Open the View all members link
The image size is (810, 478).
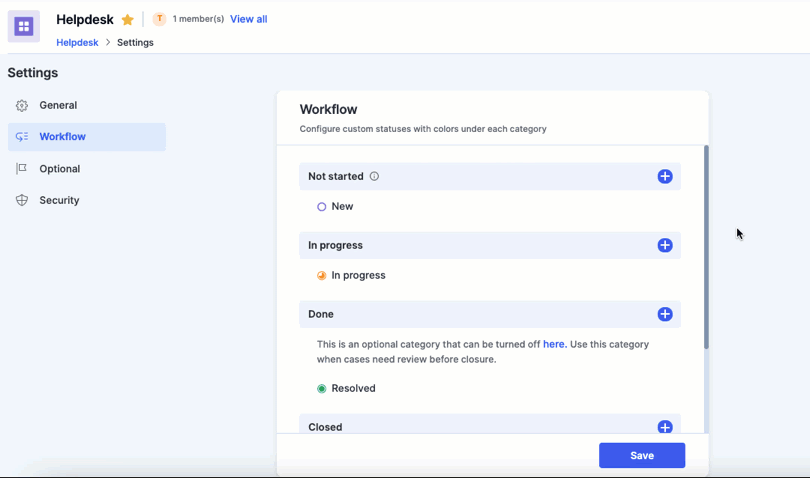pos(248,19)
